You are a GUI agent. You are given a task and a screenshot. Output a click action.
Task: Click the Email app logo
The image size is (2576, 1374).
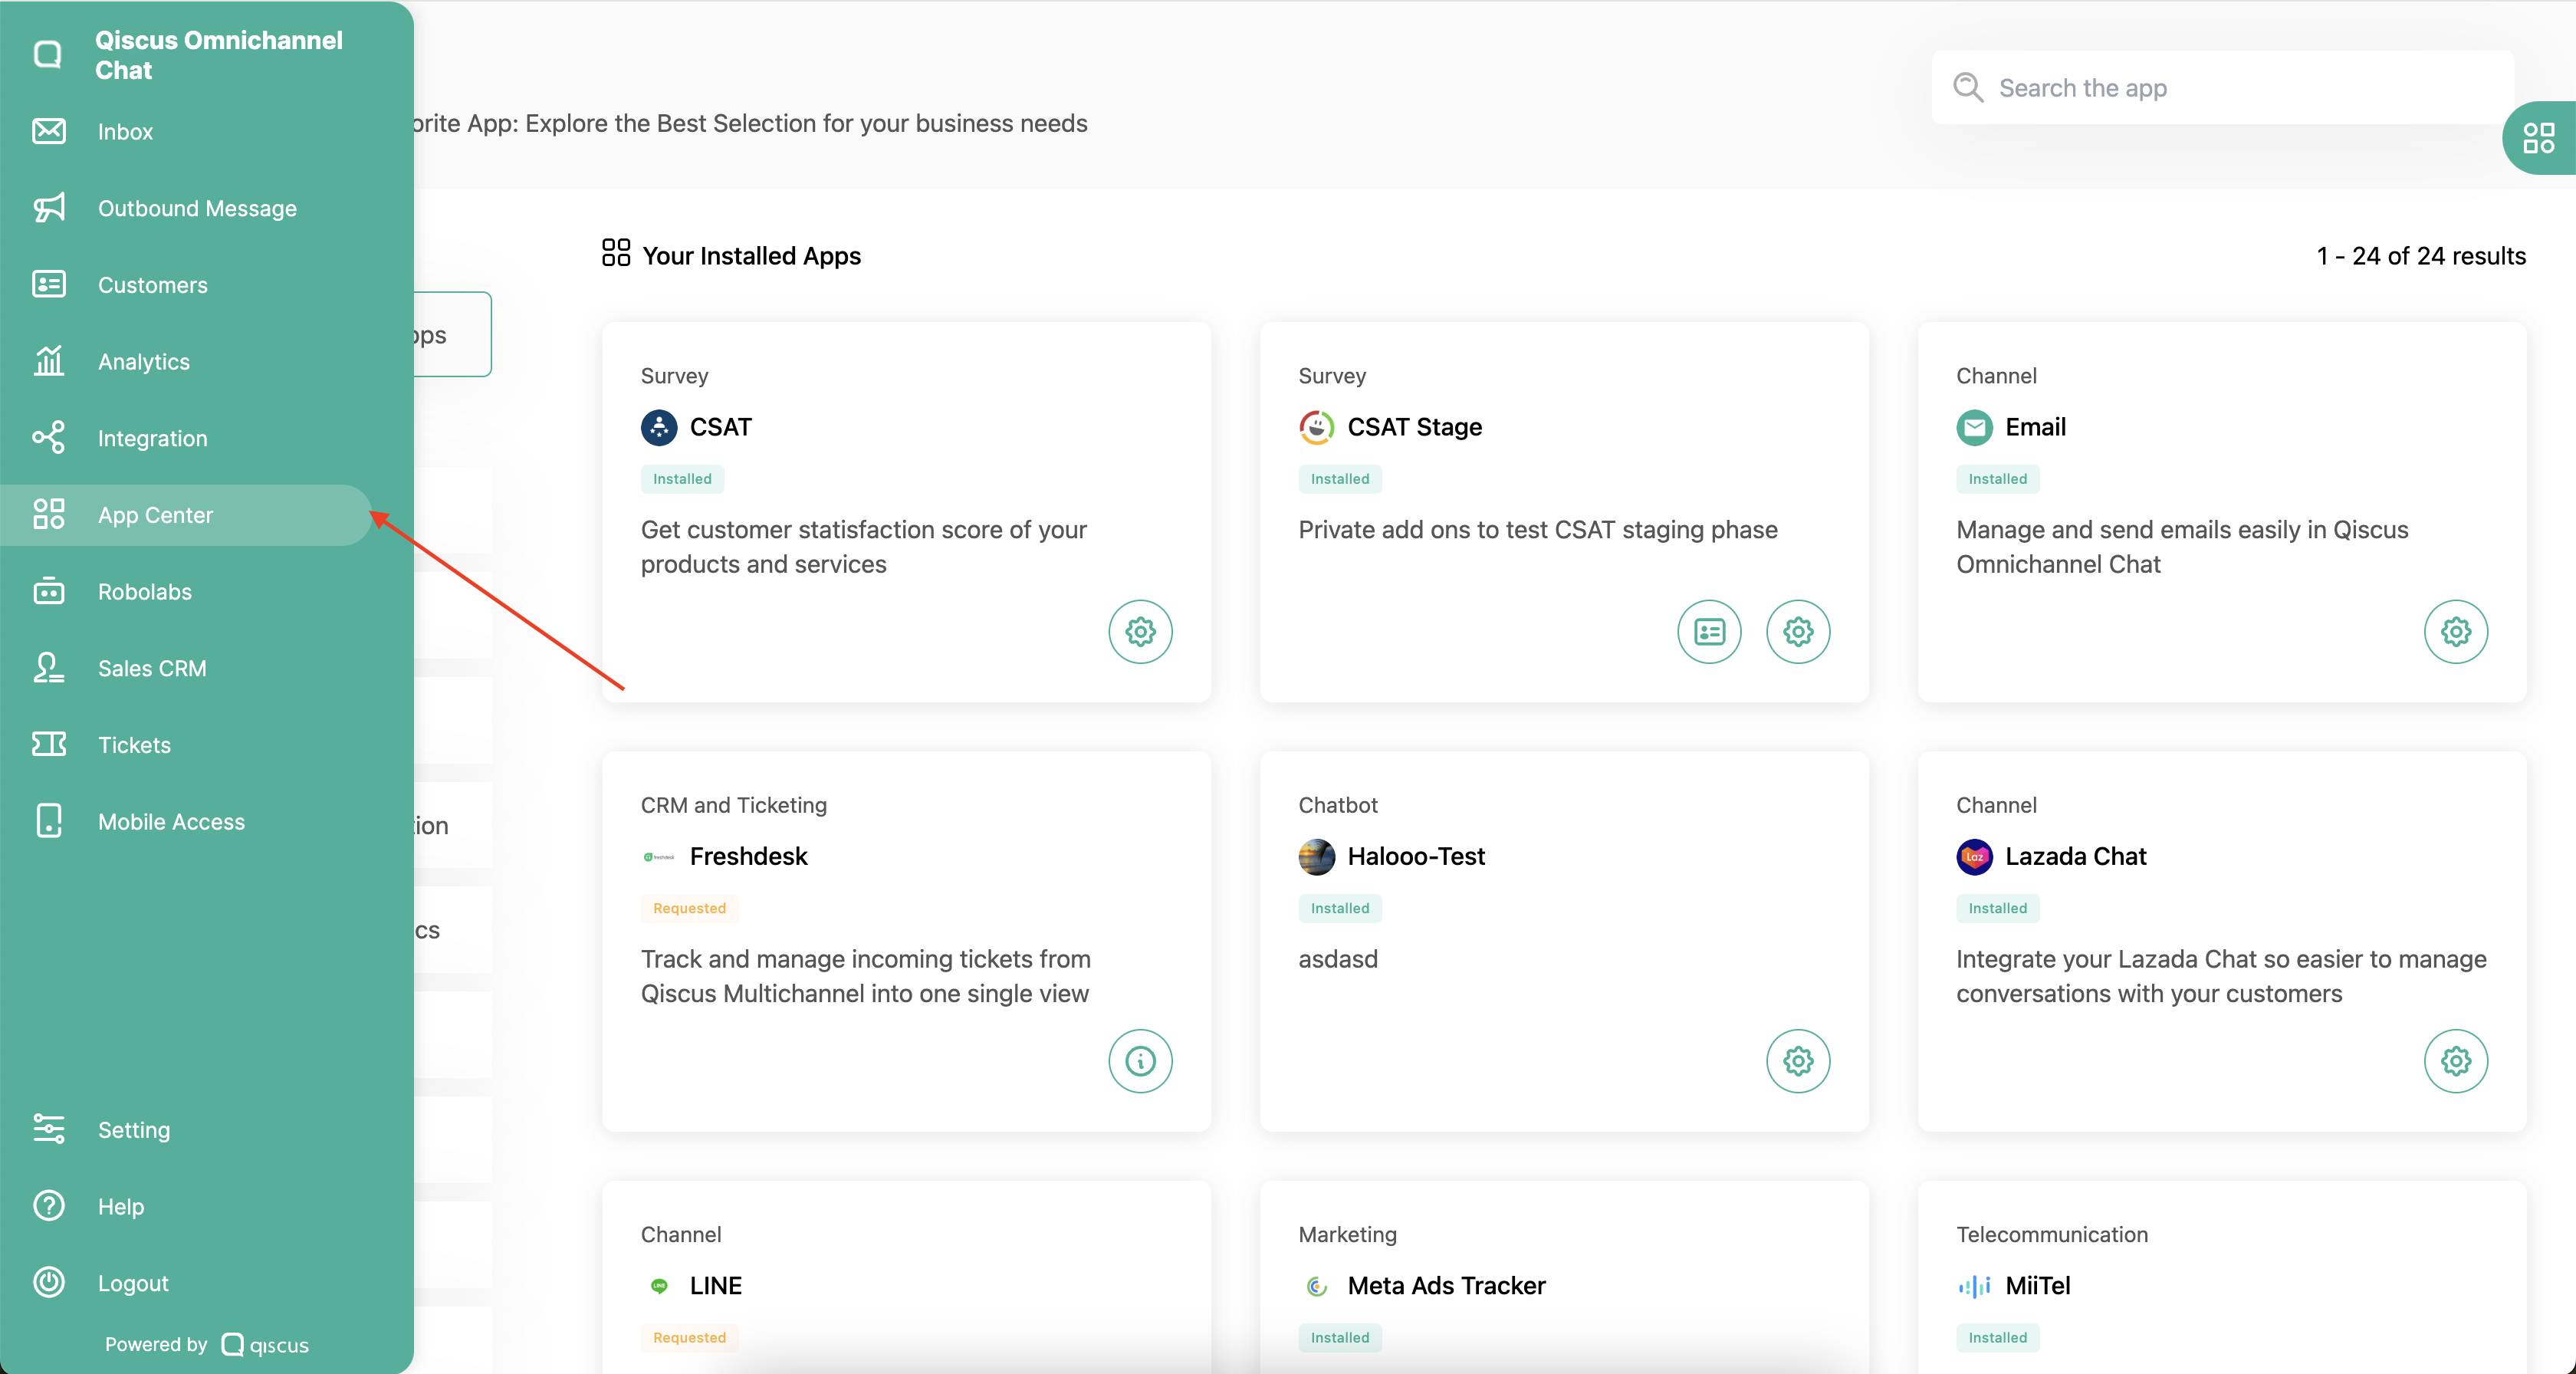coord(1975,428)
